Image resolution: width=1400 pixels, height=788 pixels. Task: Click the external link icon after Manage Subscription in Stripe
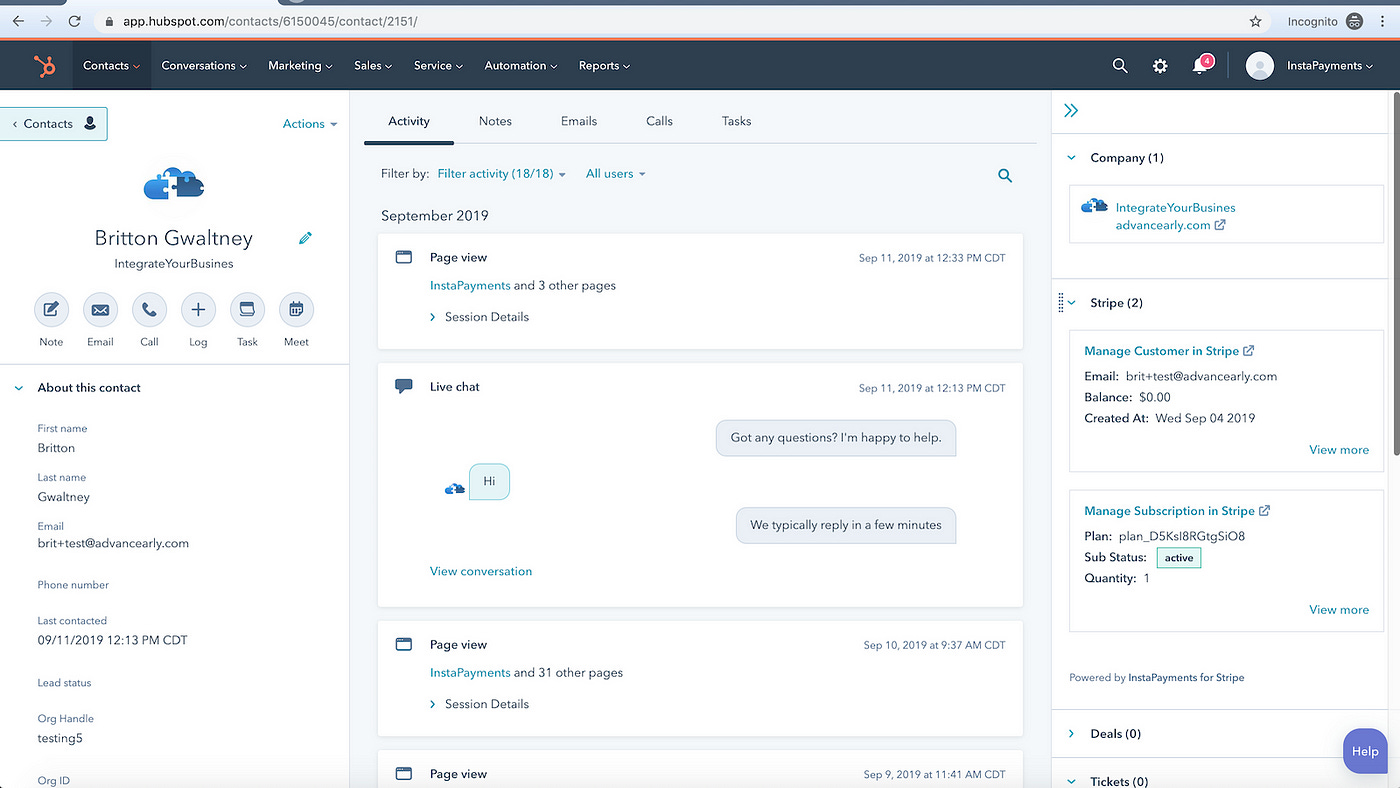tap(1264, 511)
